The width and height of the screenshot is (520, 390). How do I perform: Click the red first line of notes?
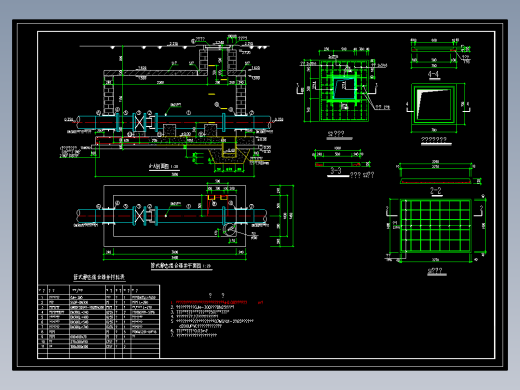coord(217,302)
